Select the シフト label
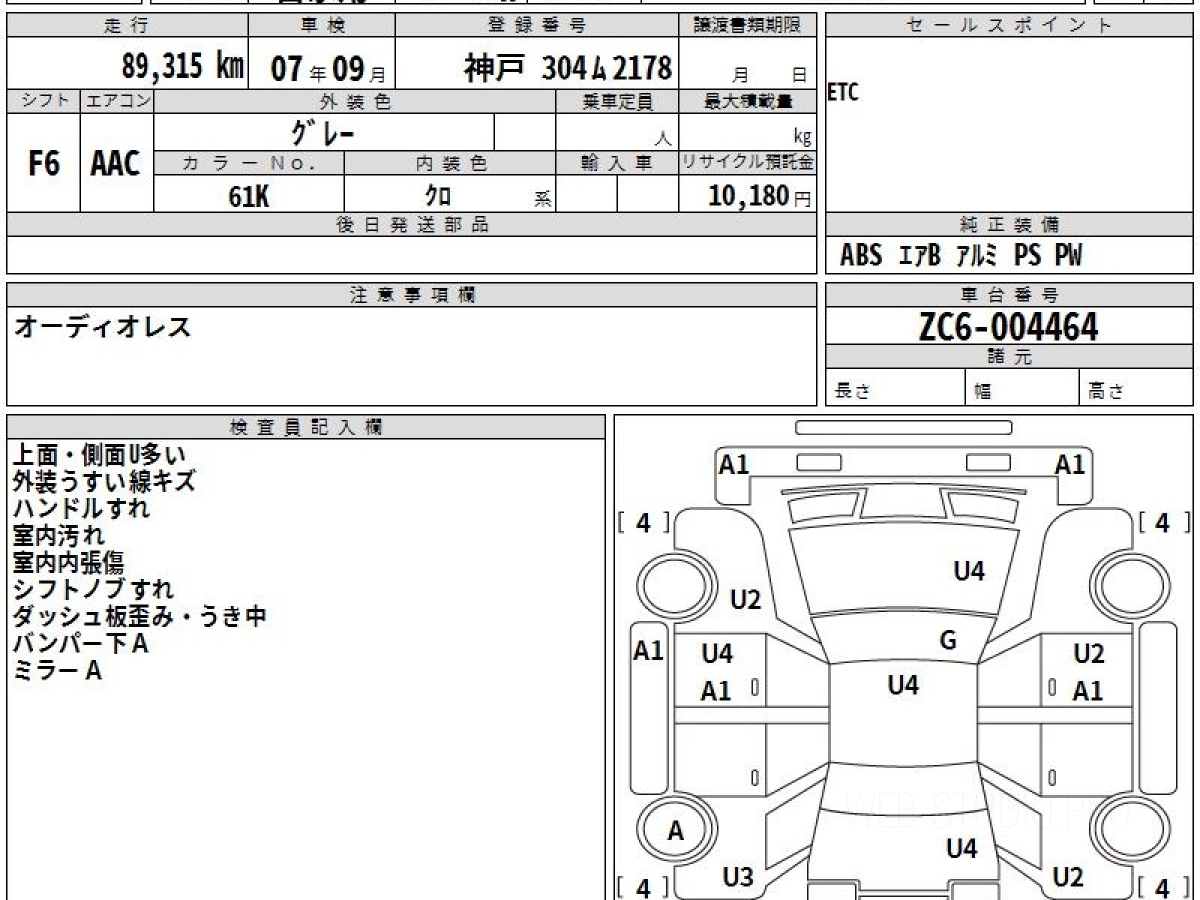1200x900 pixels. 43,101
